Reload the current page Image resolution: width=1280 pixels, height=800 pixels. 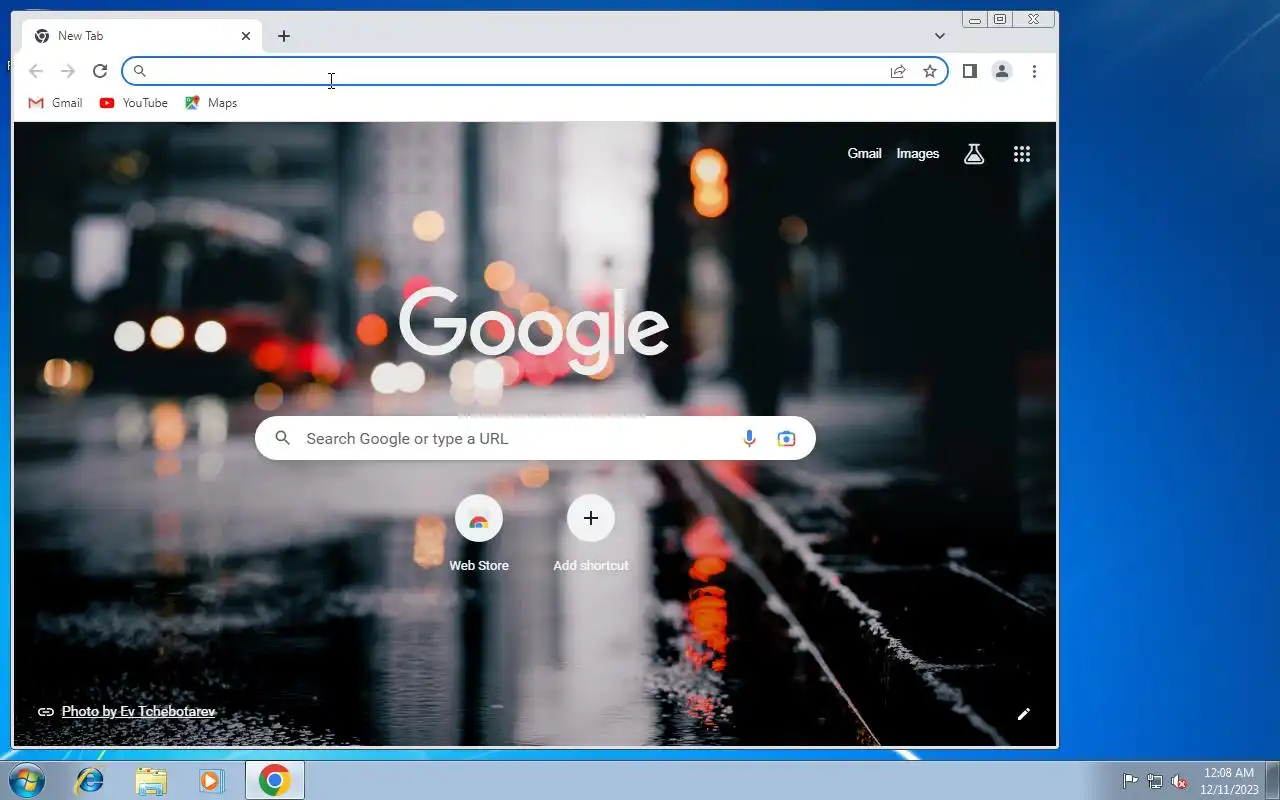click(x=100, y=71)
